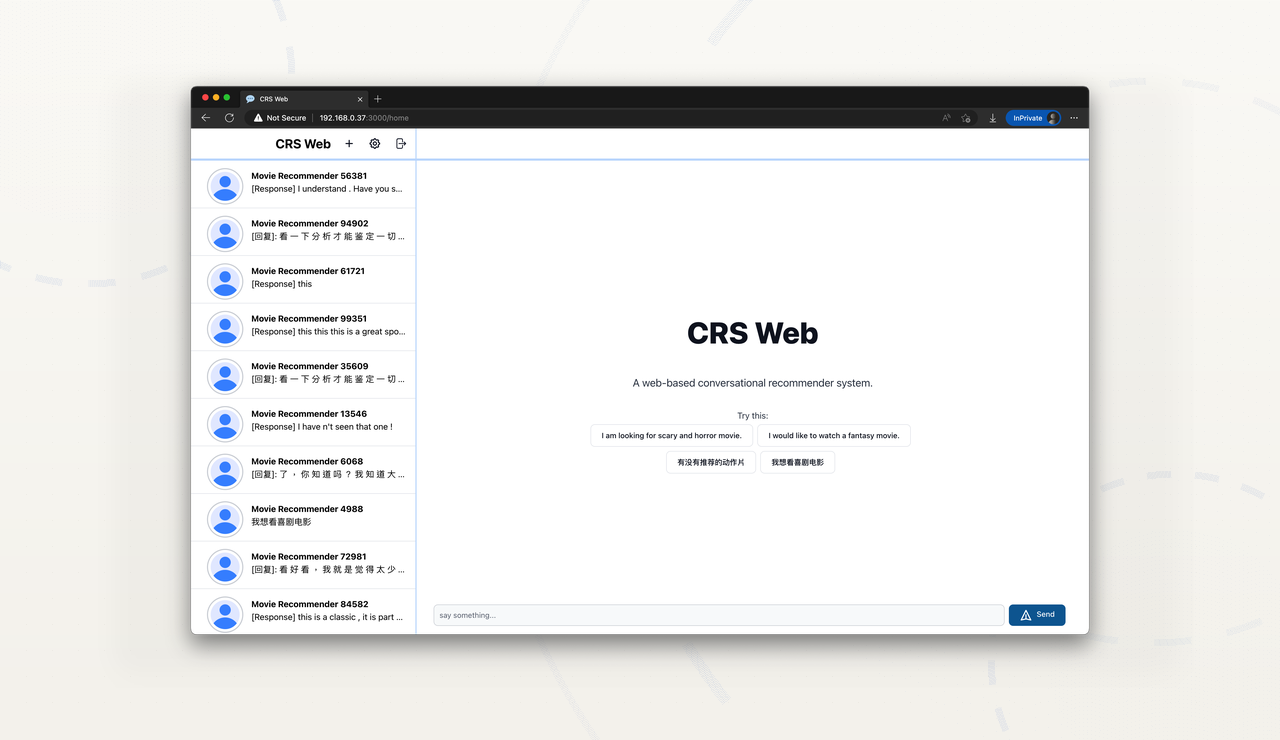The width and height of the screenshot is (1280, 740).
Task: Open the read aloud icon in address bar
Action: coord(946,118)
